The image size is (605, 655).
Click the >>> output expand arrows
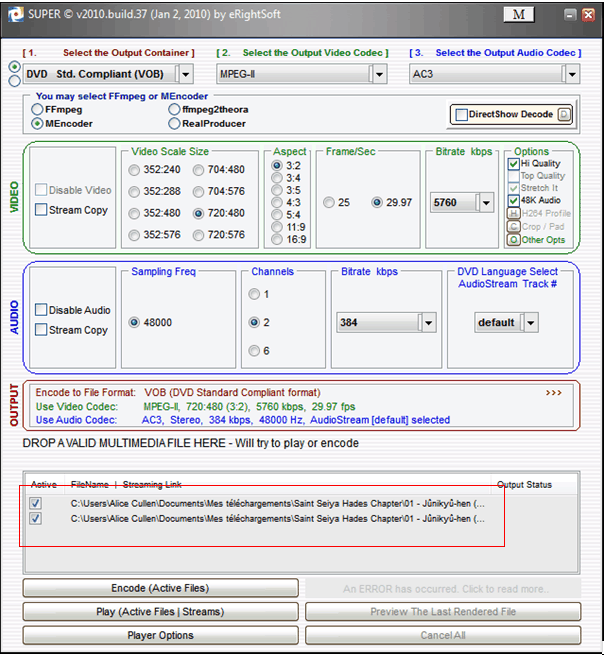coord(553,393)
